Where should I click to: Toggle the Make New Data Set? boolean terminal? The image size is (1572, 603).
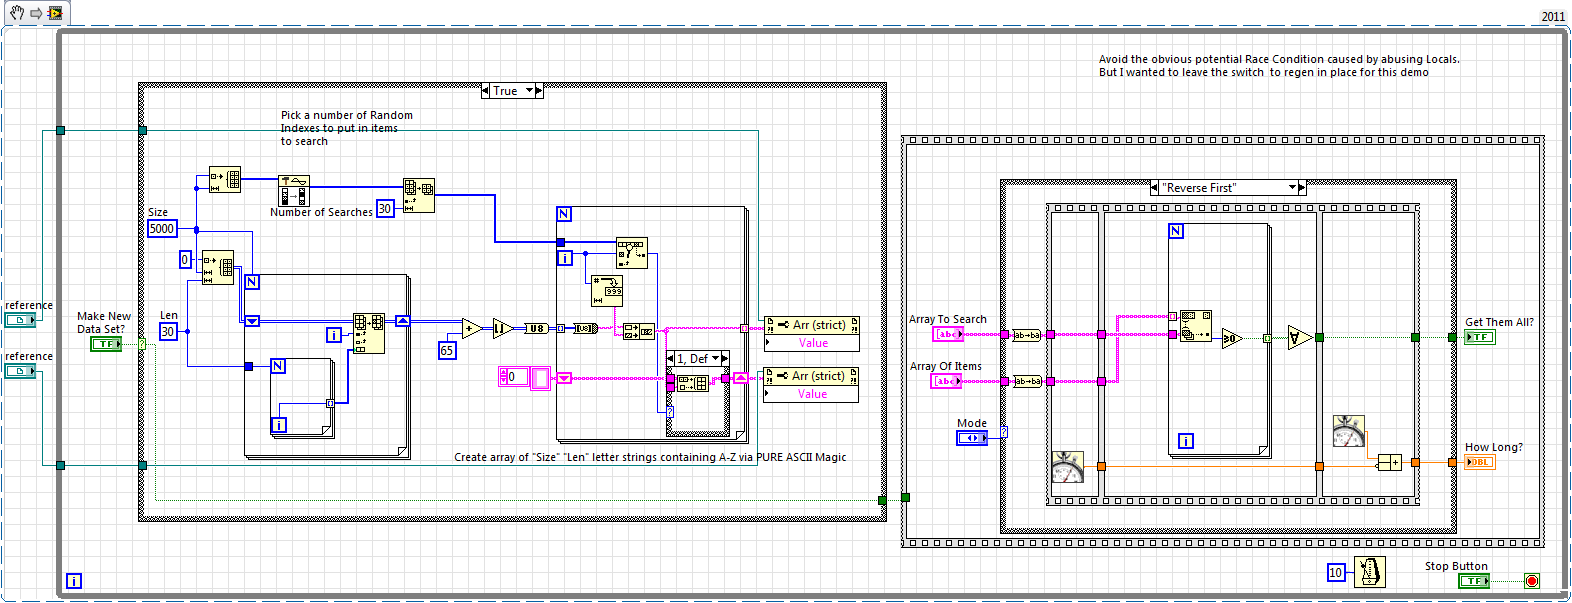pos(106,344)
